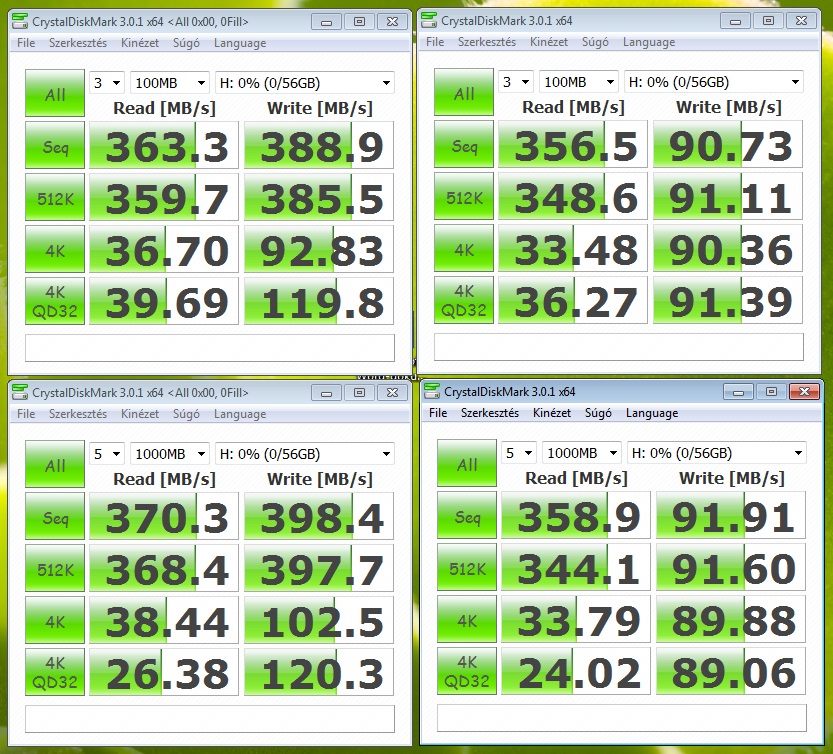The height and width of the screenshot is (754, 833).
Task: Run All tests in the window with Seq read 370.3
Action: click(x=55, y=464)
